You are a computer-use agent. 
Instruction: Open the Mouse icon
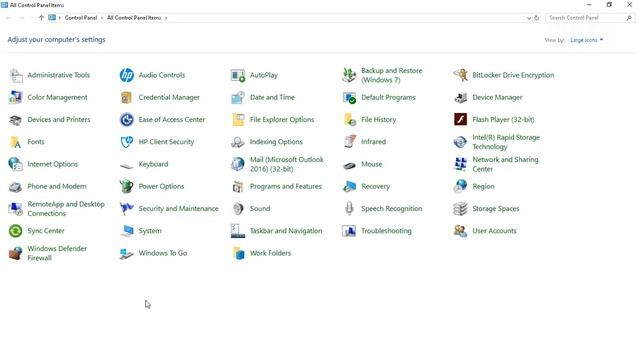point(349,165)
